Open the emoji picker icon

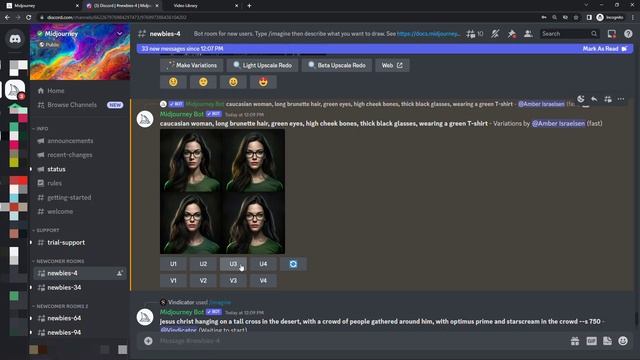tap(623, 341)
